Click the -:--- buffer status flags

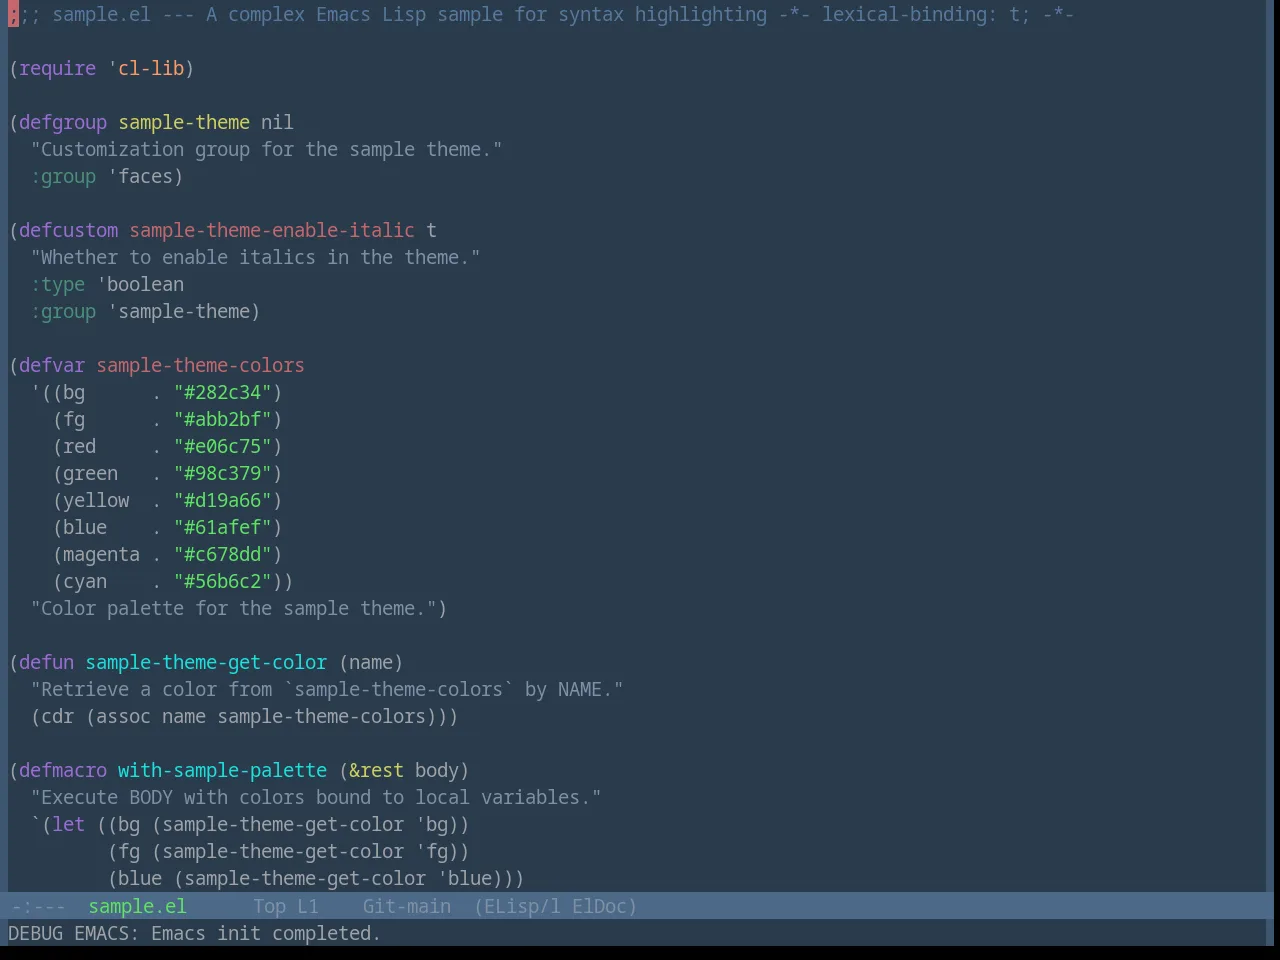pyautogui.click(x=38, y=906)
